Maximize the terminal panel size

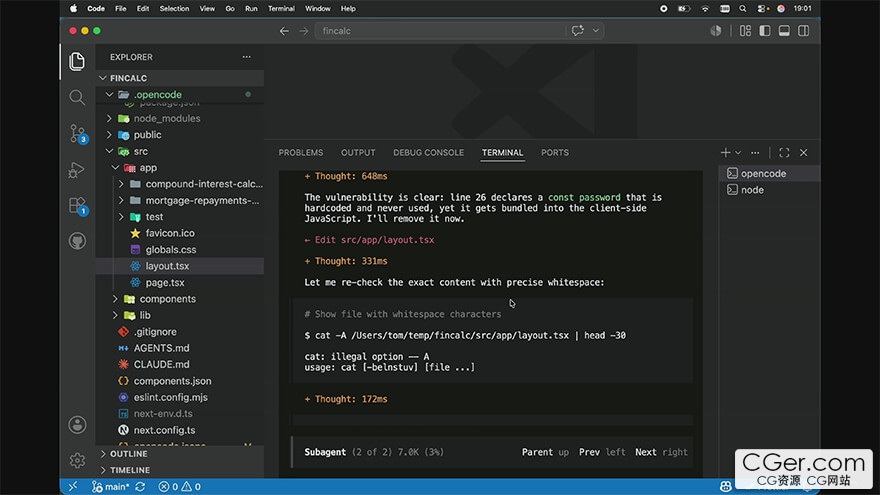click(x=784, y=153)
